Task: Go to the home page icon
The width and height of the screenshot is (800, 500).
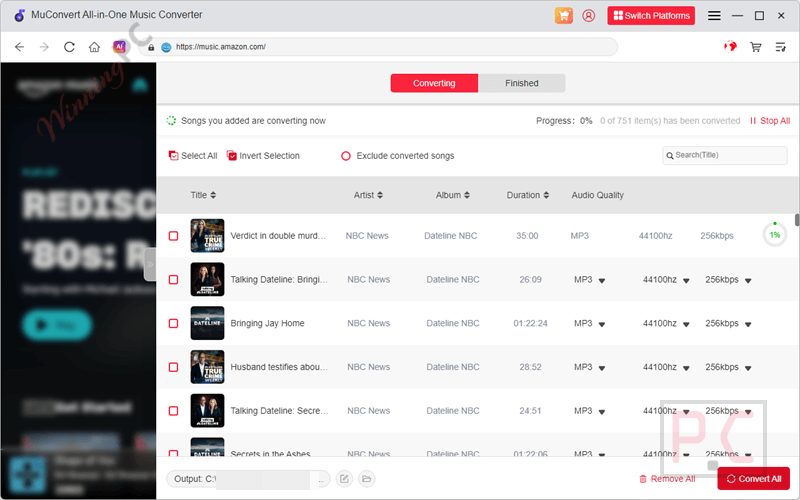Action: tap(94, 47)
